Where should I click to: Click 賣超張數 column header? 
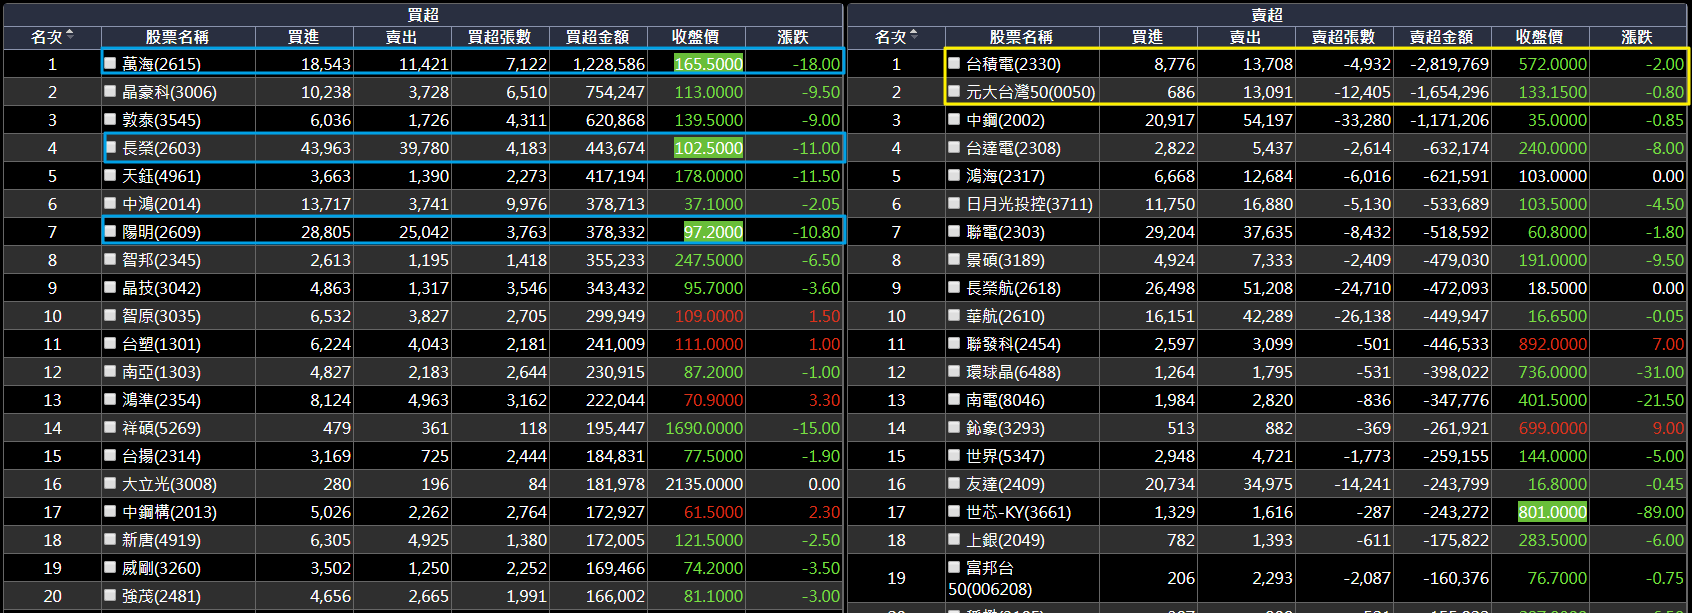(1344, 37)
